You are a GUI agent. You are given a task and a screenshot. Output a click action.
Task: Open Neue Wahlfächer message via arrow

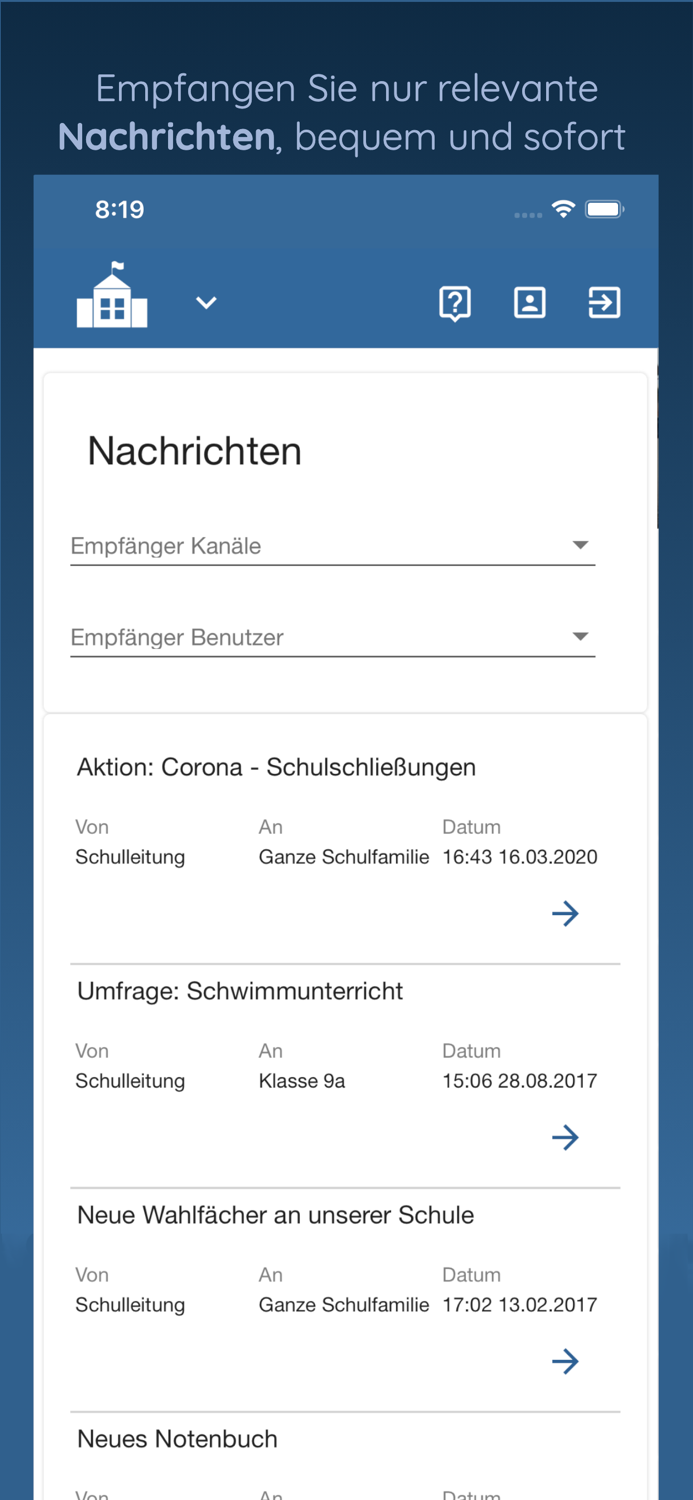pyautogui.click(x=565, y=1361)
